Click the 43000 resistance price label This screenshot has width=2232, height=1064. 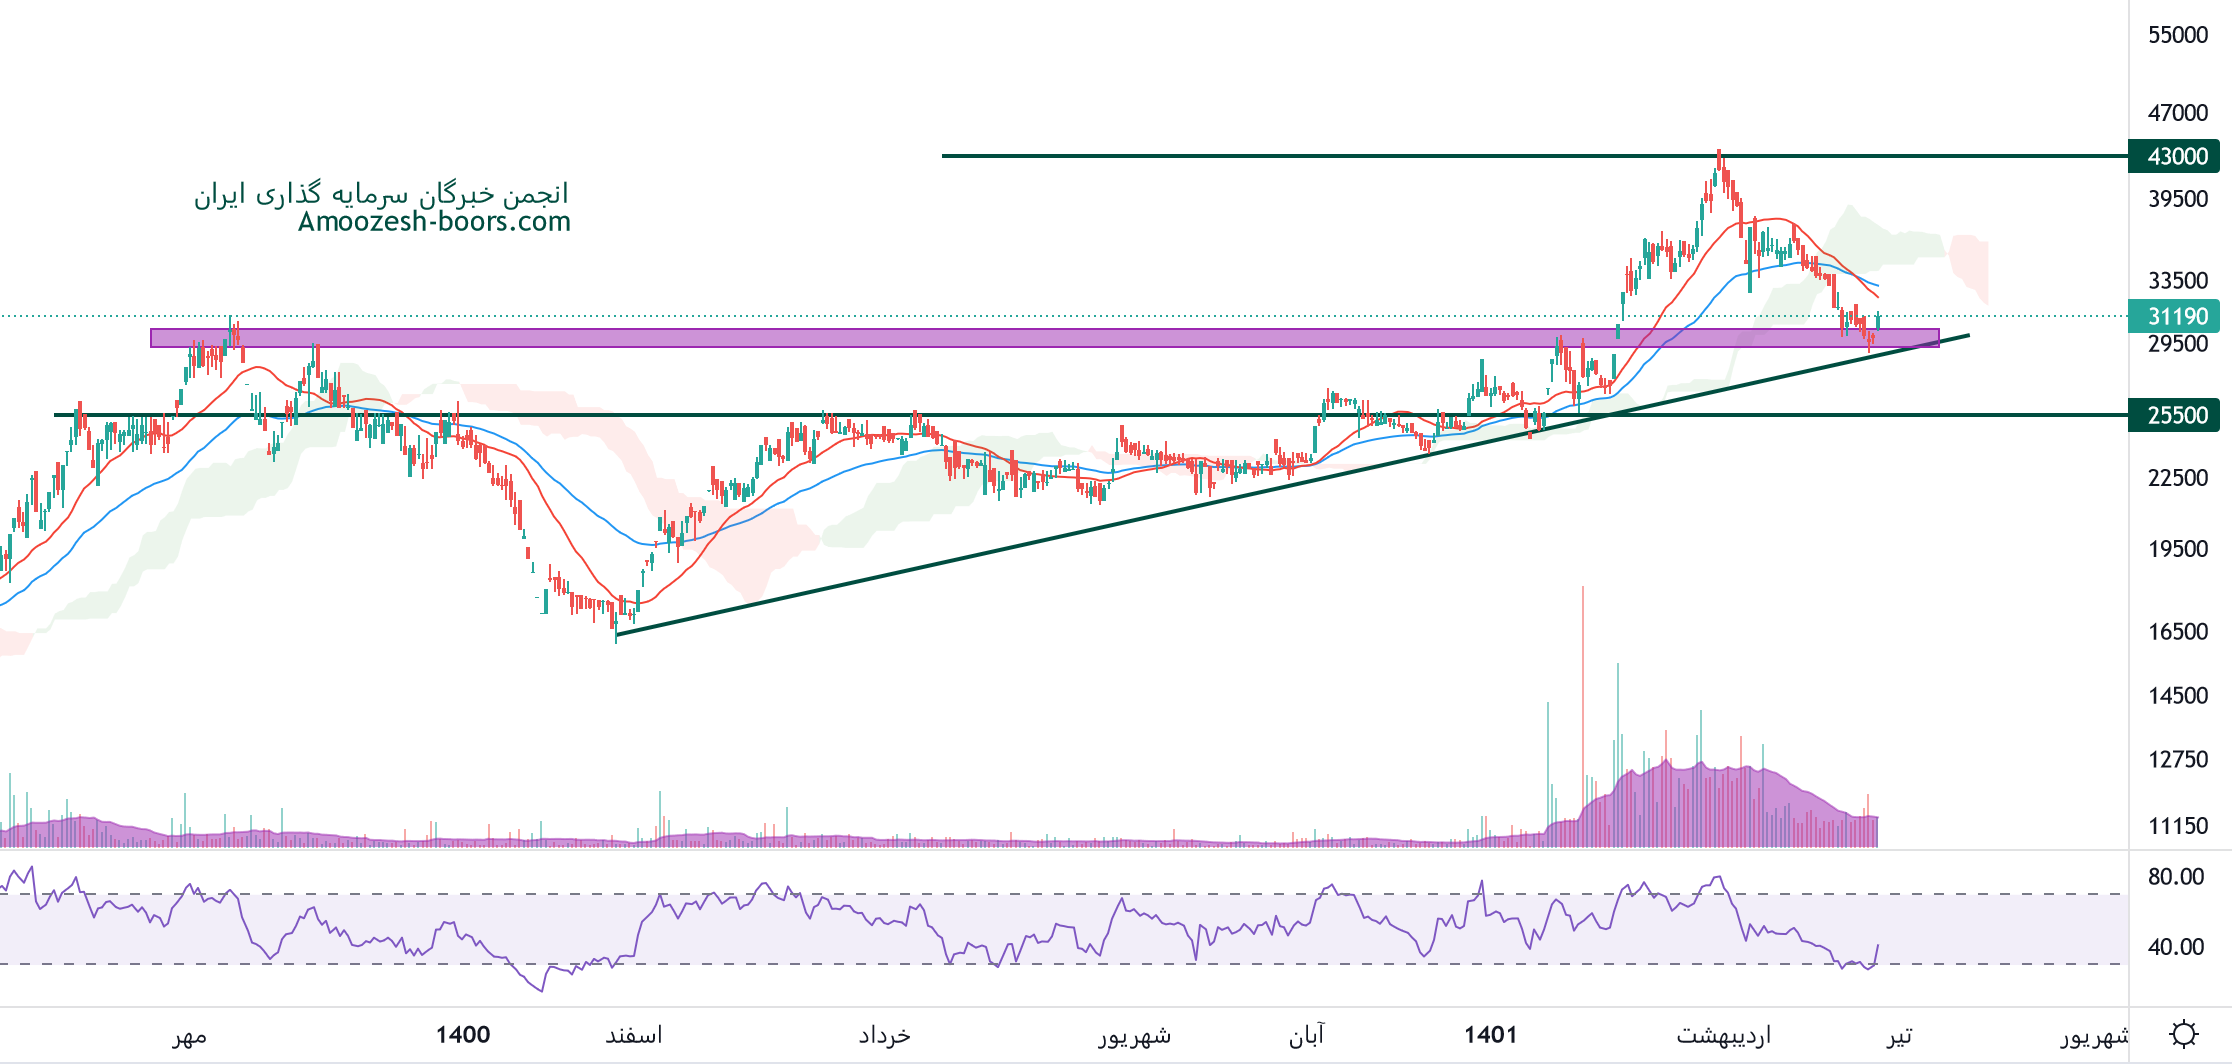[2176, 156]
